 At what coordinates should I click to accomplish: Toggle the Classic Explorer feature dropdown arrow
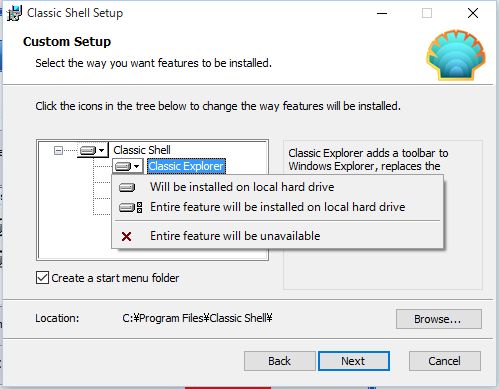[136, 166]
